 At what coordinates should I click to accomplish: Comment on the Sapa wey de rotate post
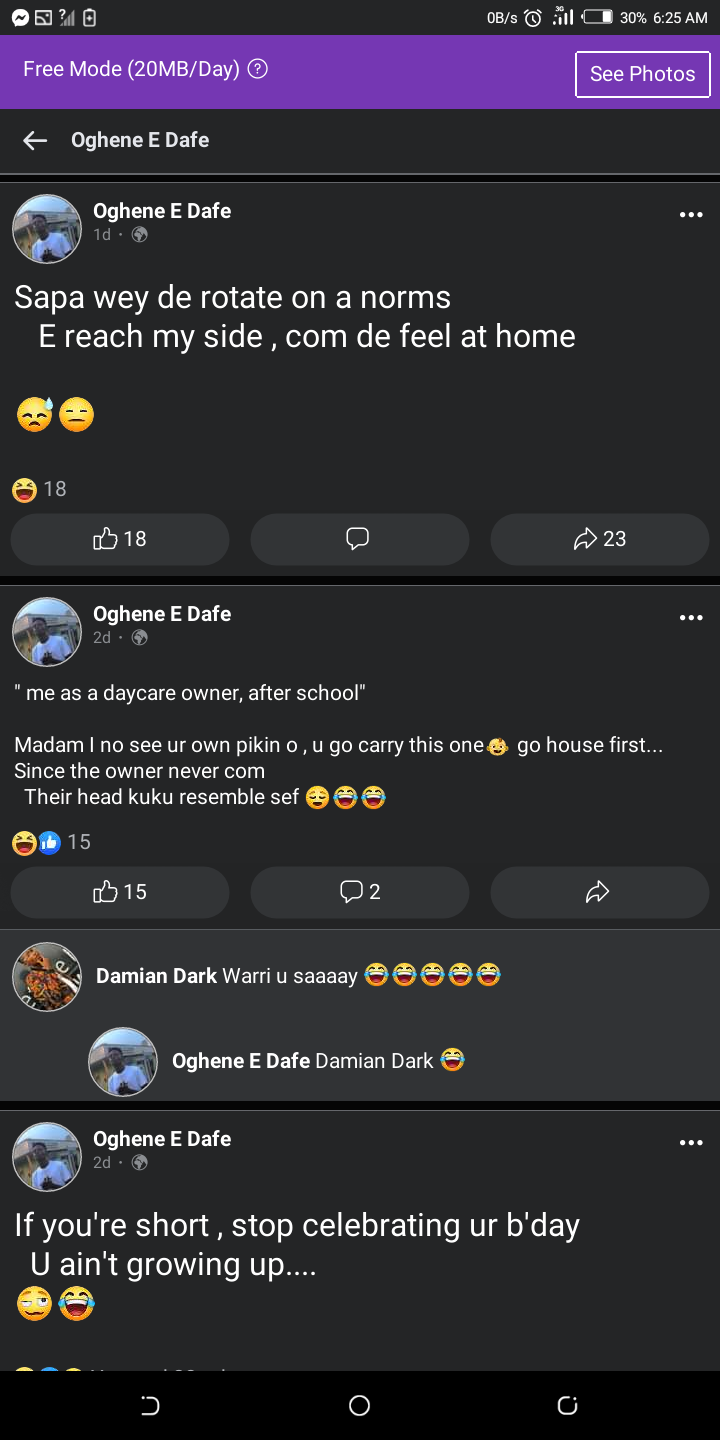click(x=359, y=539)
